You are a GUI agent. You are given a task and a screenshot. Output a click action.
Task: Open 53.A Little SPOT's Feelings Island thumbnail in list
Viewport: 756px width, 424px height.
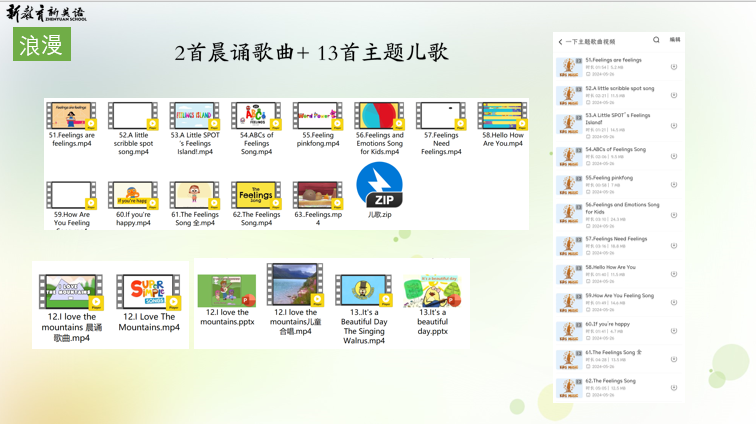[569, 124]
